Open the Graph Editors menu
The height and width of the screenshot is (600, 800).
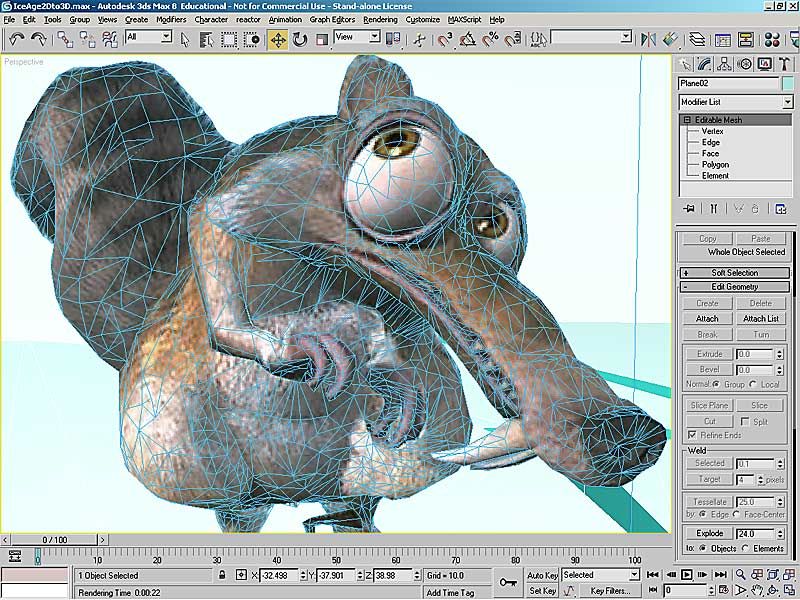(332, 19)
